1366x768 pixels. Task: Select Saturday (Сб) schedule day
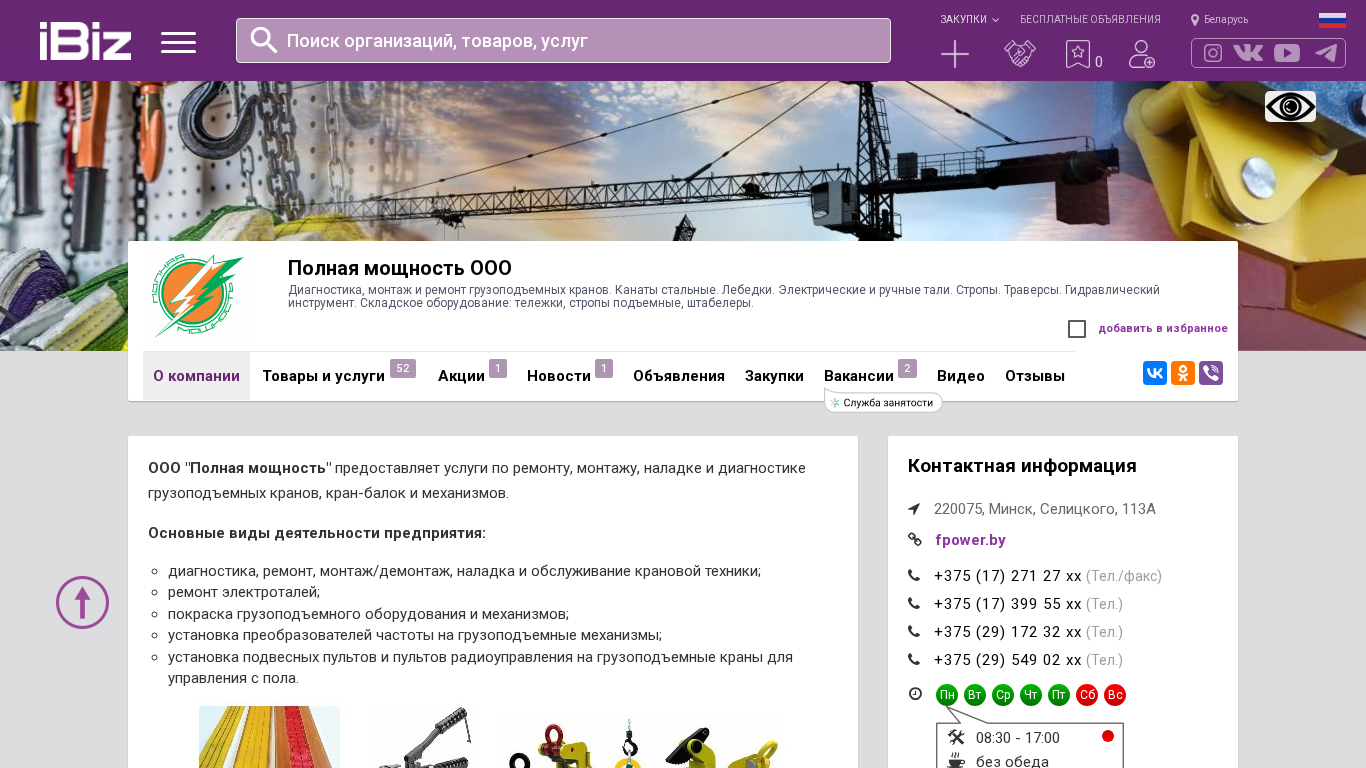click(1087, 695)
